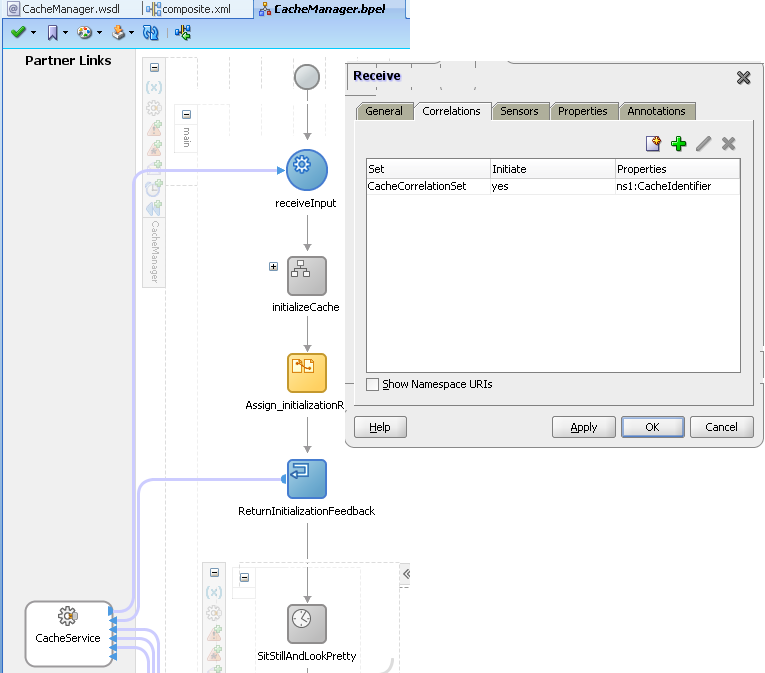Switch to the Sensors tab
Image resolution: width=765 pixels, height=673 pixels.
pyautogui.click(x=519, y=111)
